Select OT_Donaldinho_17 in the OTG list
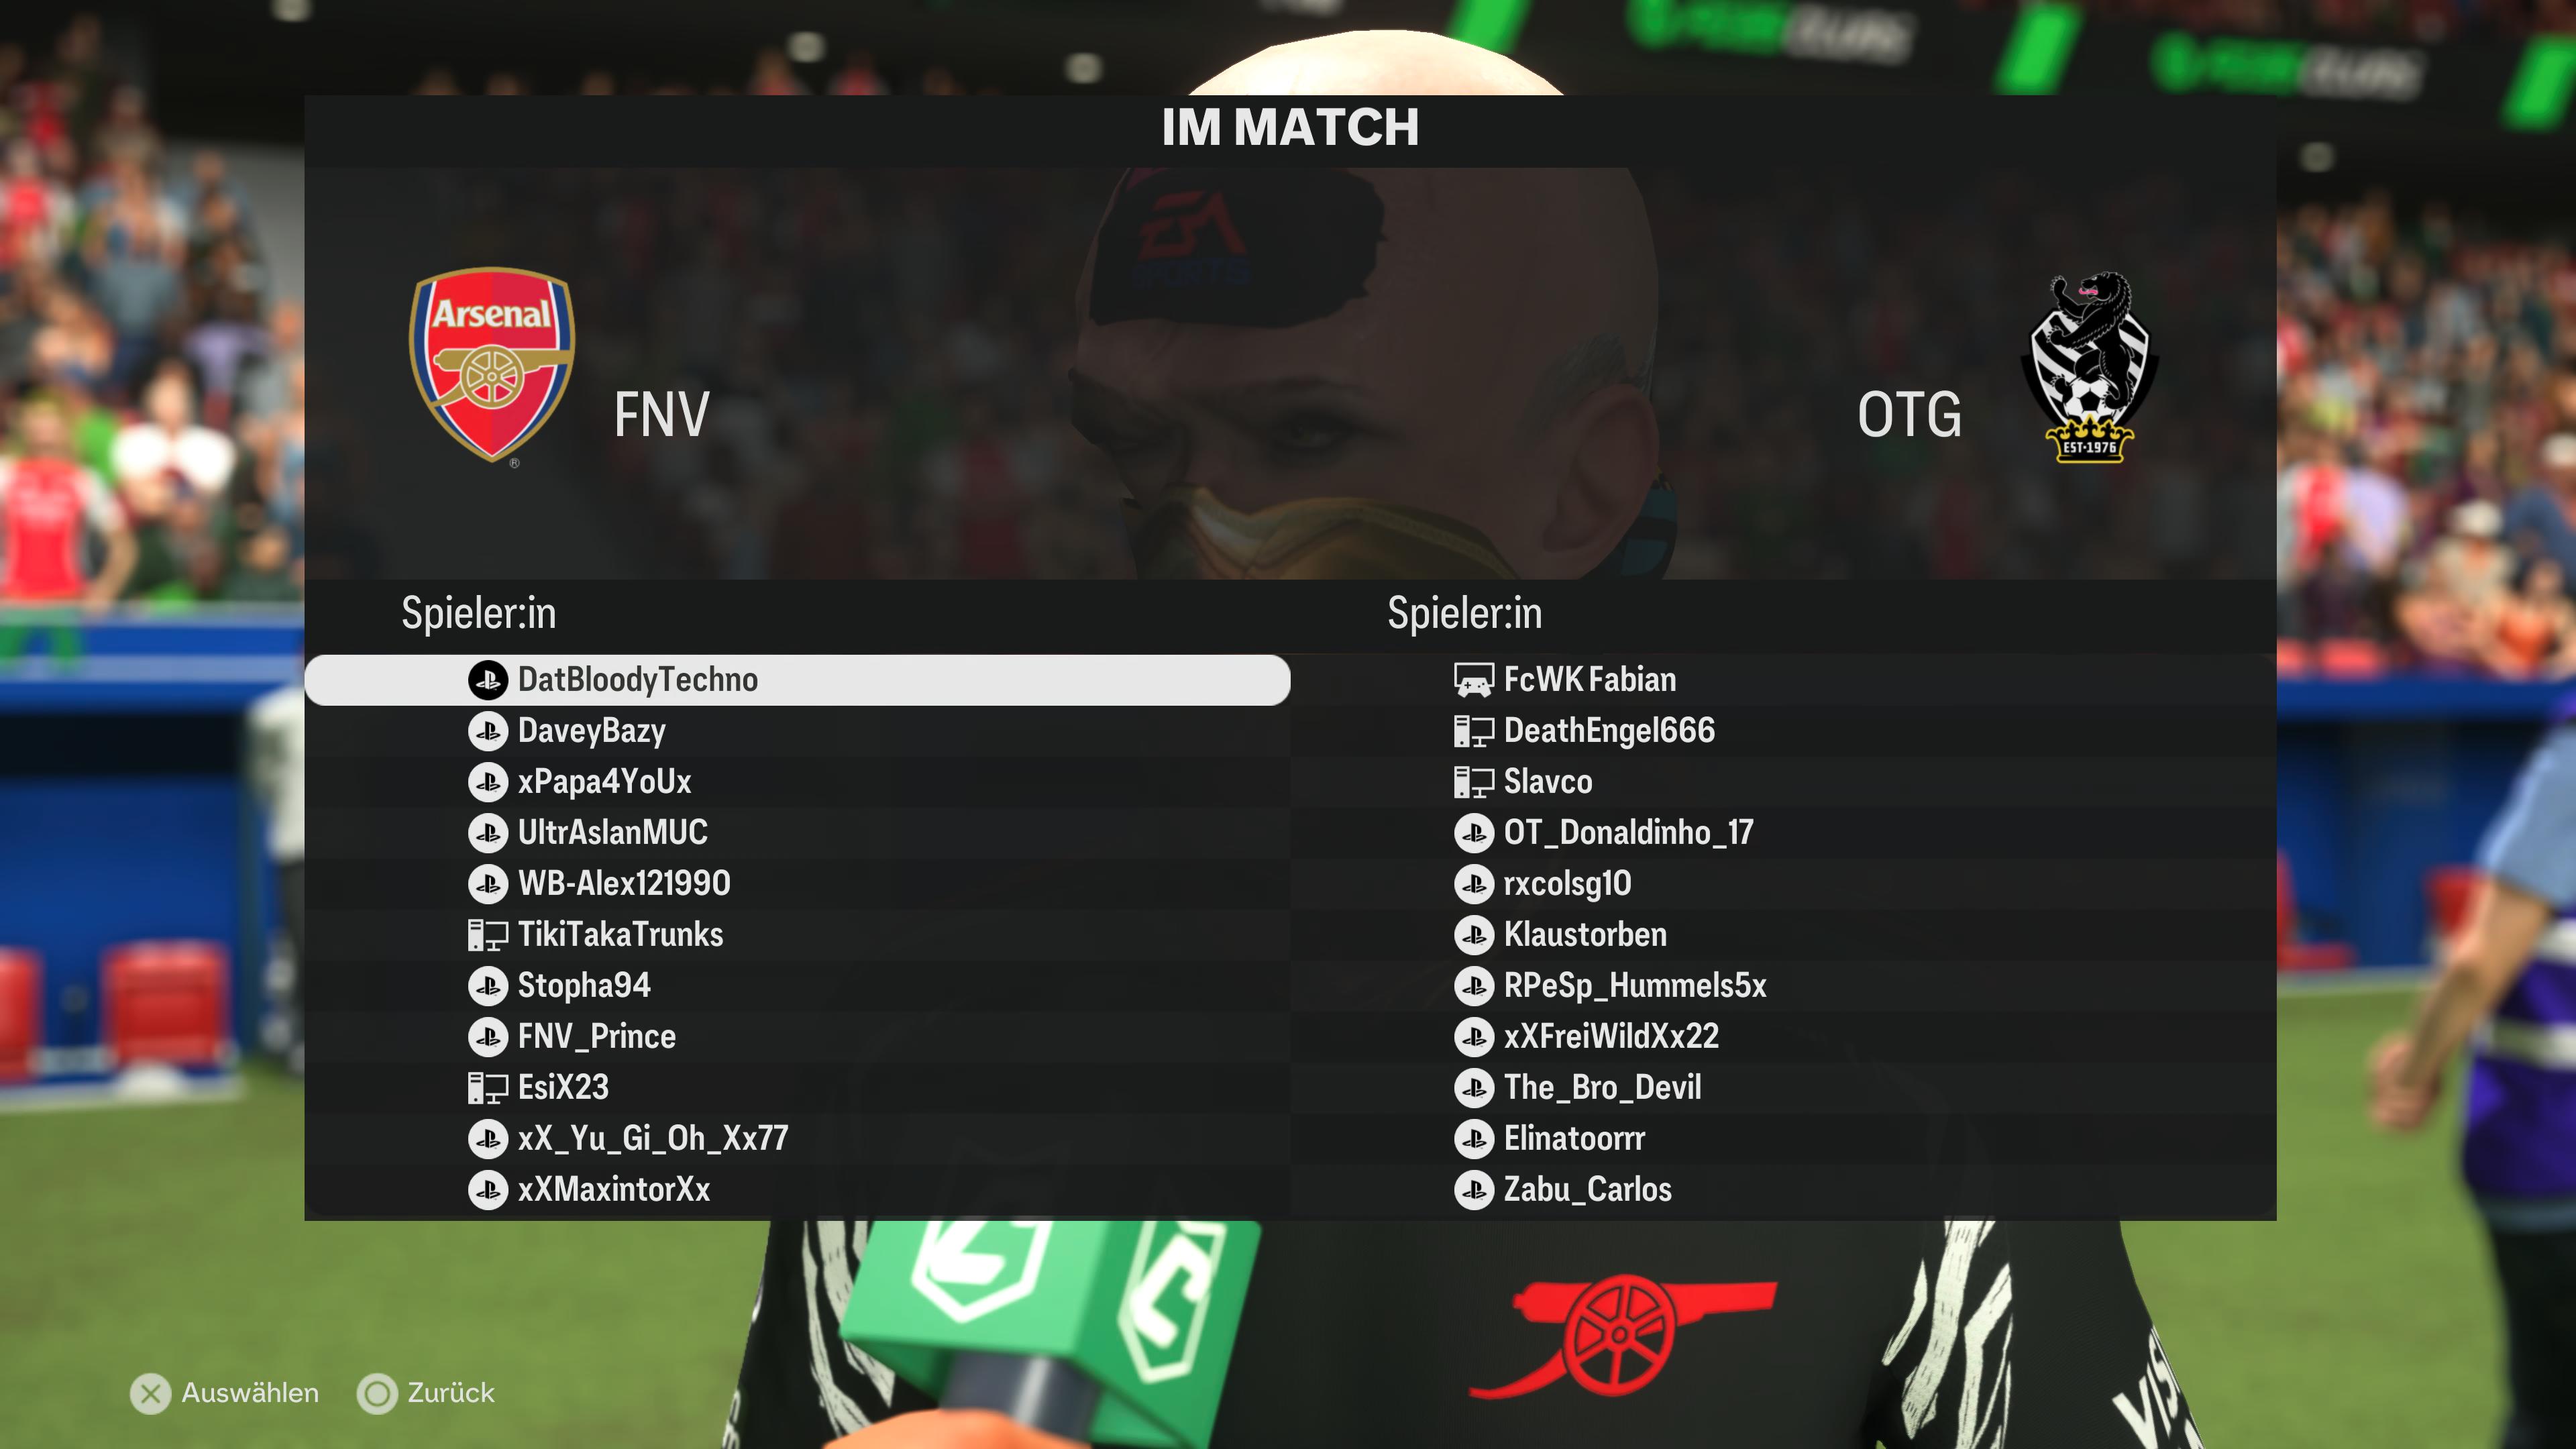Screen dimensions: 2576x1449 (x=1783, y=833)
